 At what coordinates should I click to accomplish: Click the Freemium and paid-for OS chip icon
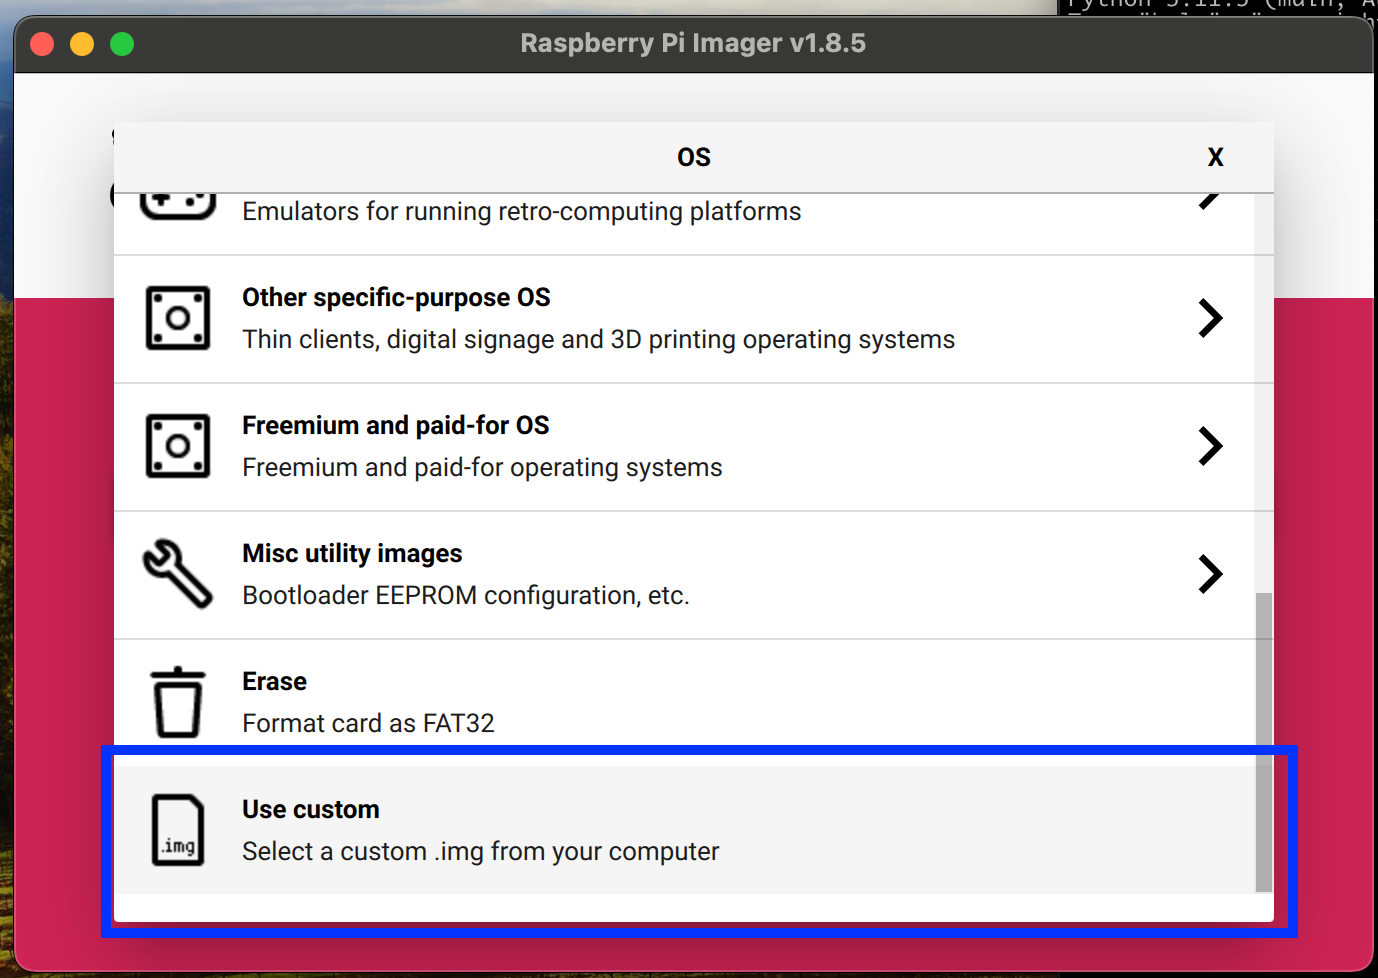[178, 446]
